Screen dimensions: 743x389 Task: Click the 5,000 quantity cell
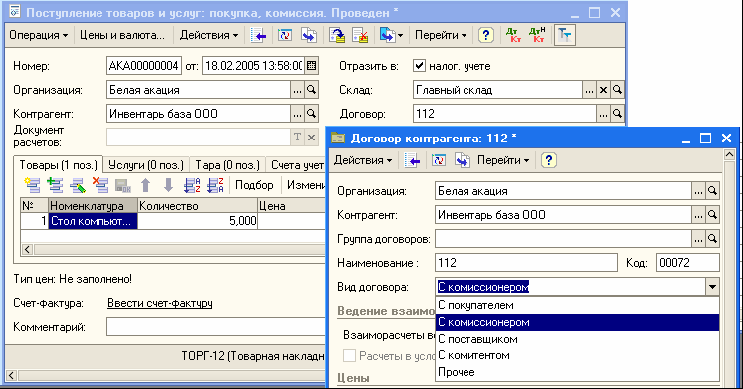pos(197,221)
